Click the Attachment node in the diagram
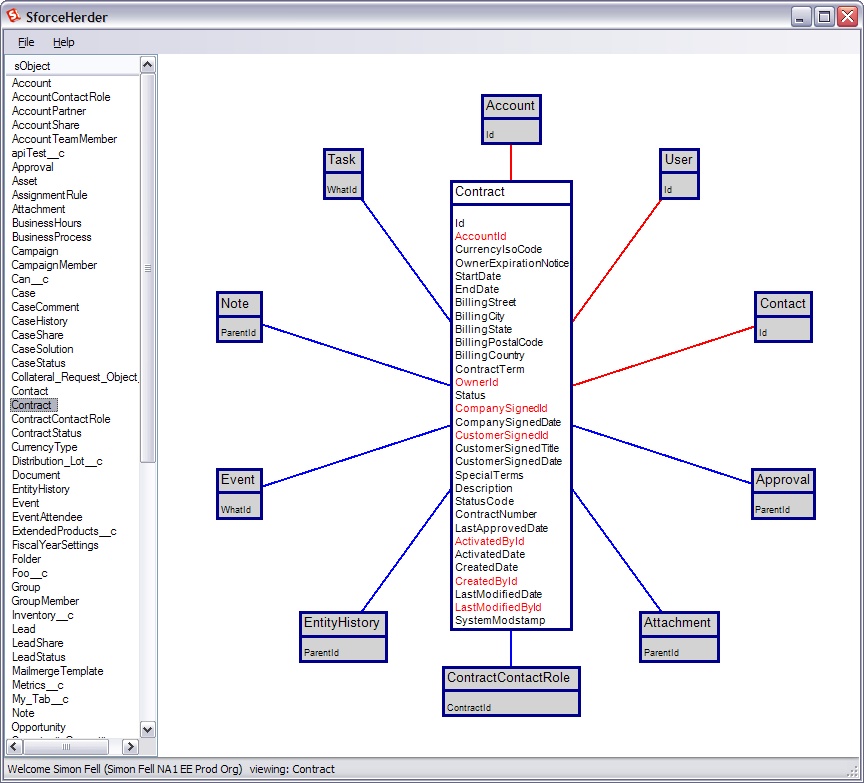 (679, 637)
